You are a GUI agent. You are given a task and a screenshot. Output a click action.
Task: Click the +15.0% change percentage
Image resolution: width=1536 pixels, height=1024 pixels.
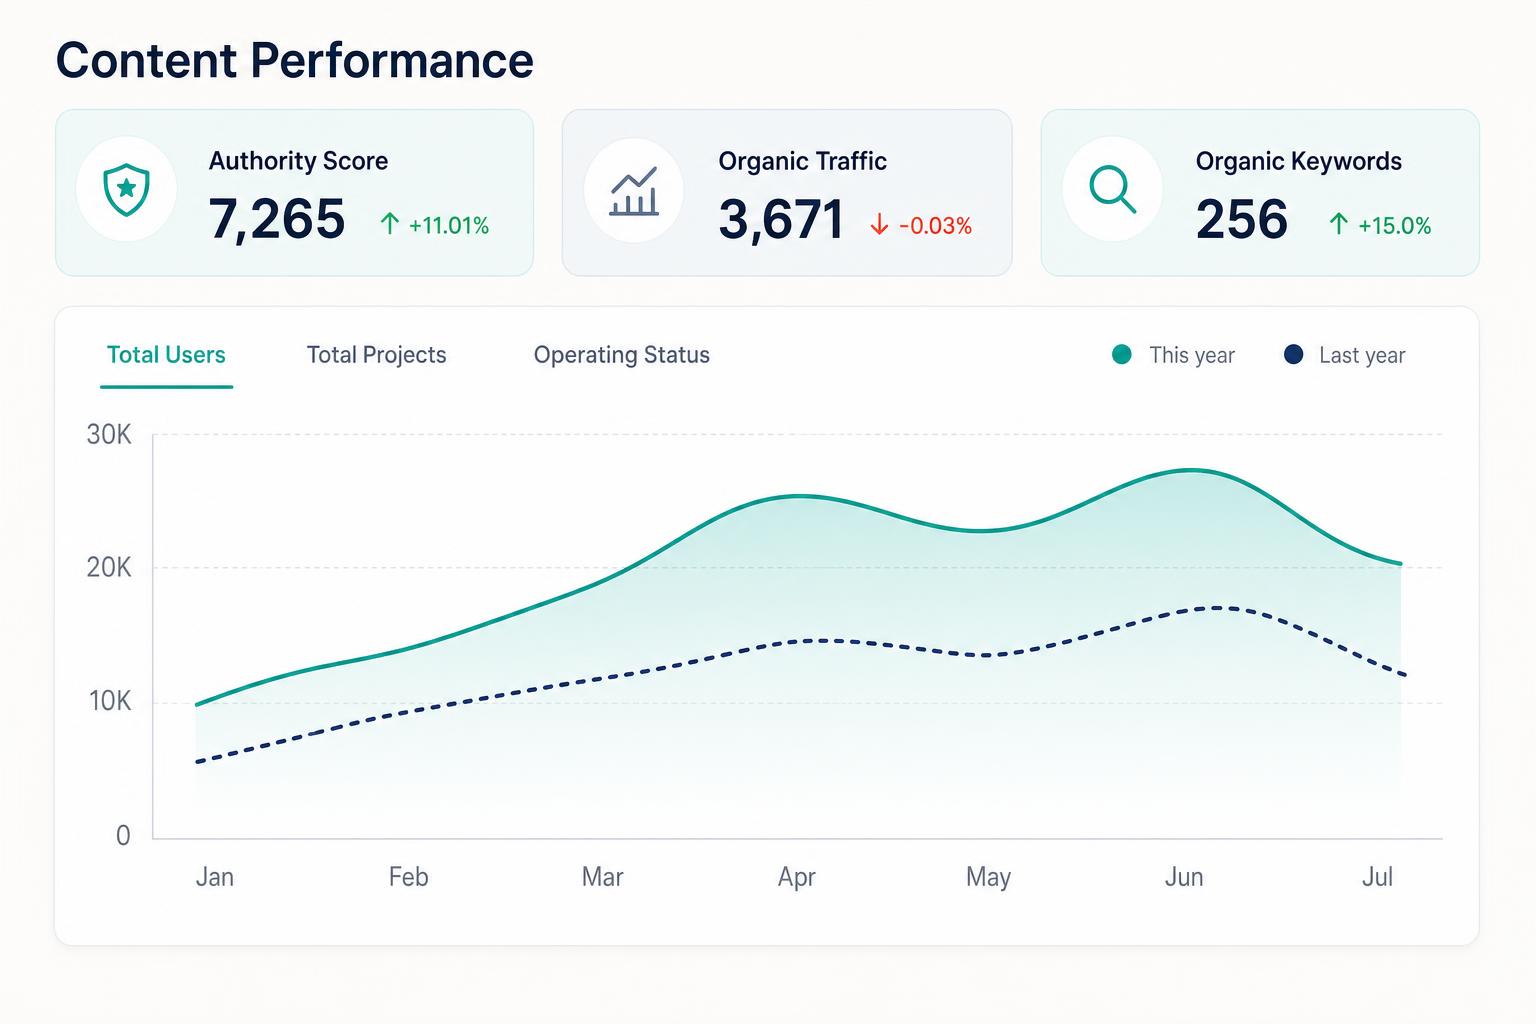point(1394,225)
